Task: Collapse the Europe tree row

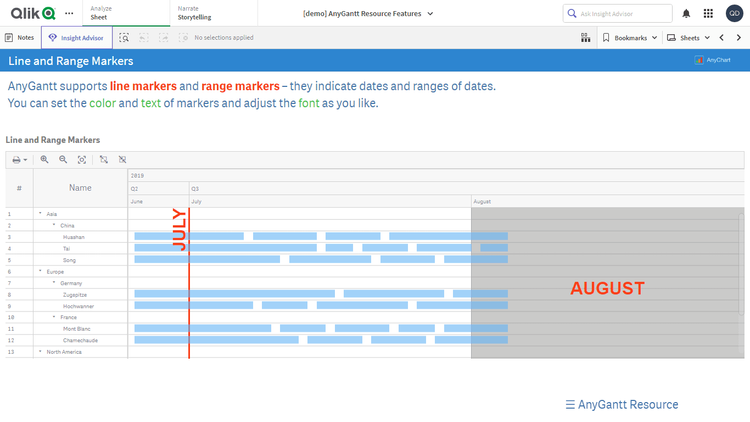Action: click(40, 271)
